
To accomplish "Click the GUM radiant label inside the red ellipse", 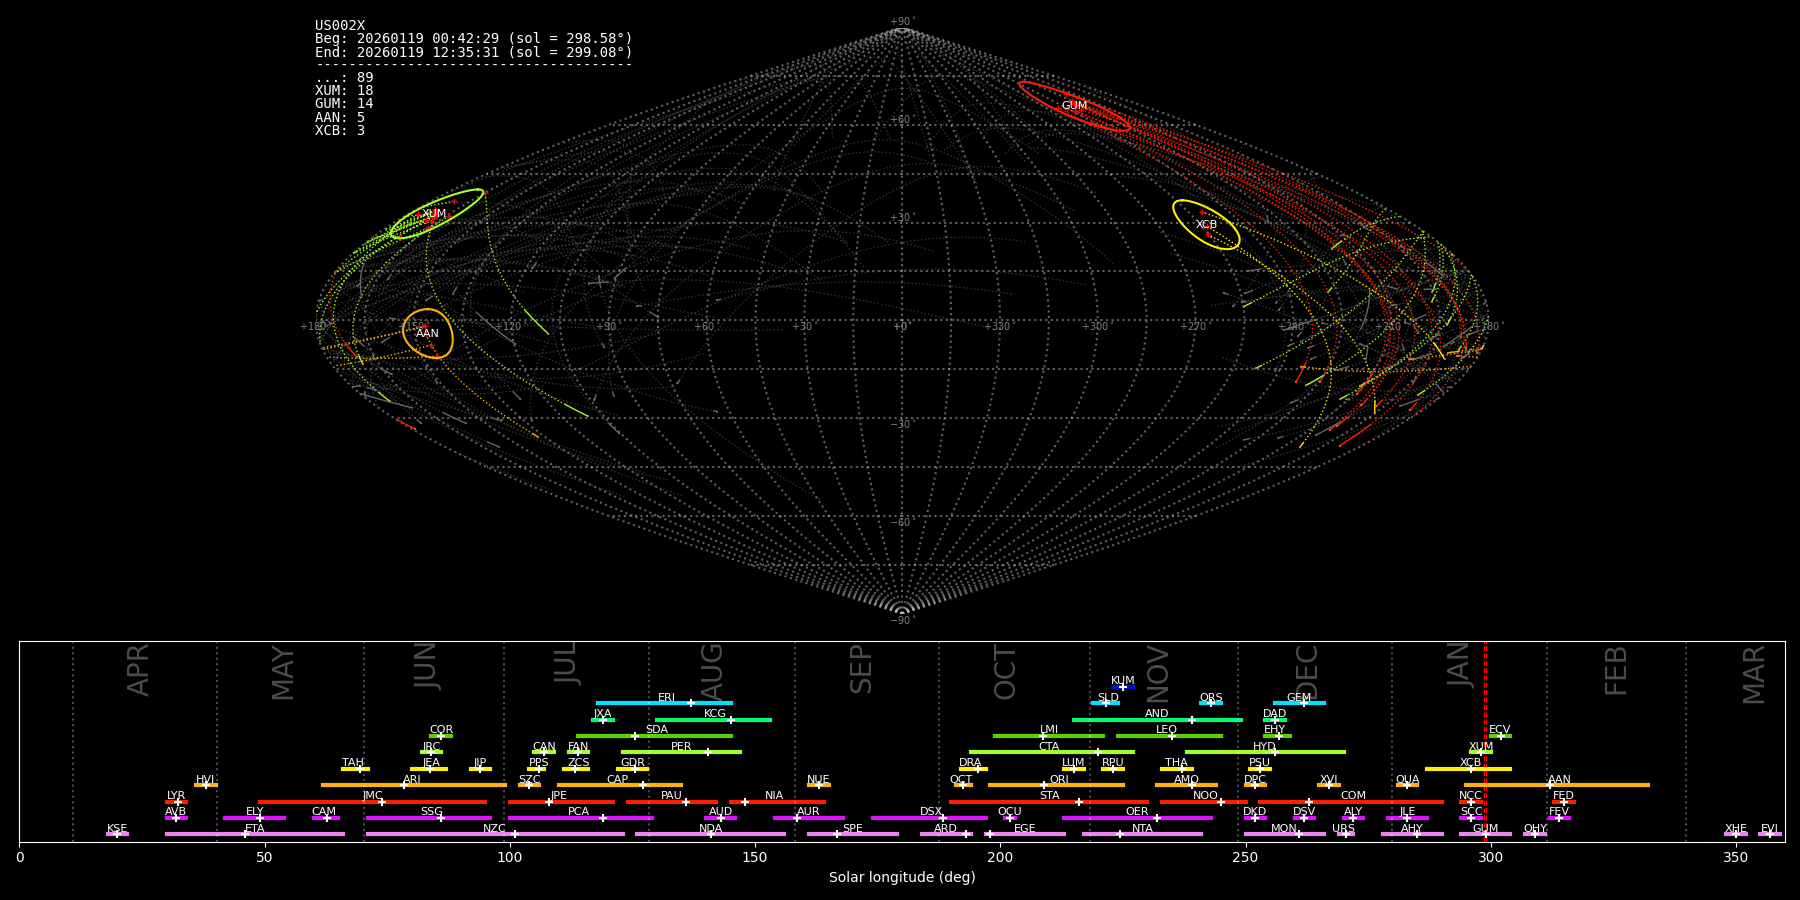I will point(1074,106).
